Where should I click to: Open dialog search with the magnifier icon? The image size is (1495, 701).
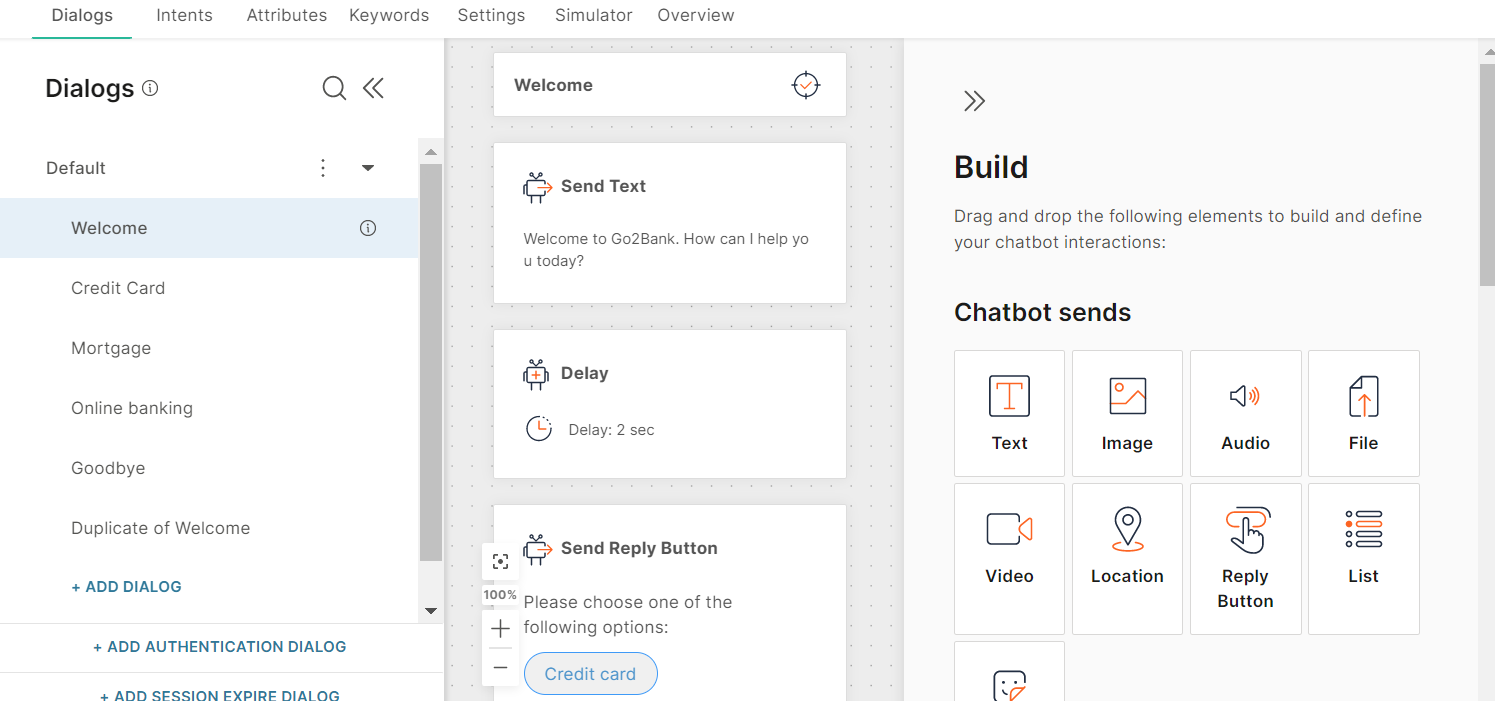(334, 88)
